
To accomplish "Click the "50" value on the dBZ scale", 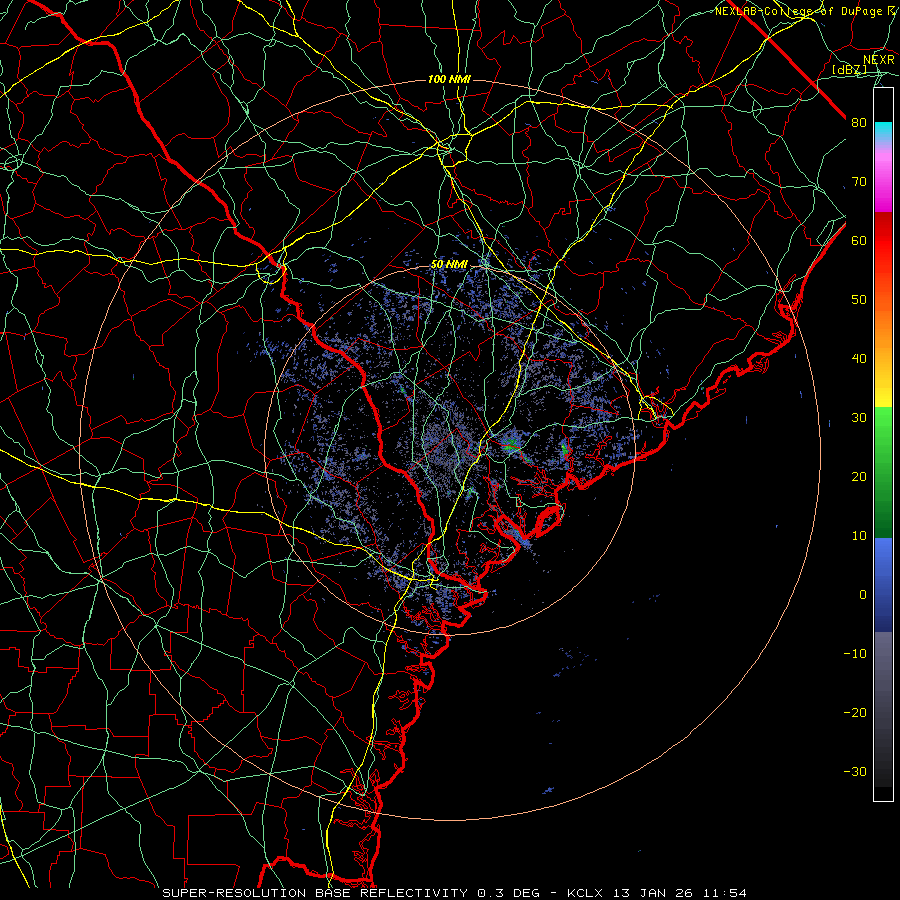I will 859,300.
